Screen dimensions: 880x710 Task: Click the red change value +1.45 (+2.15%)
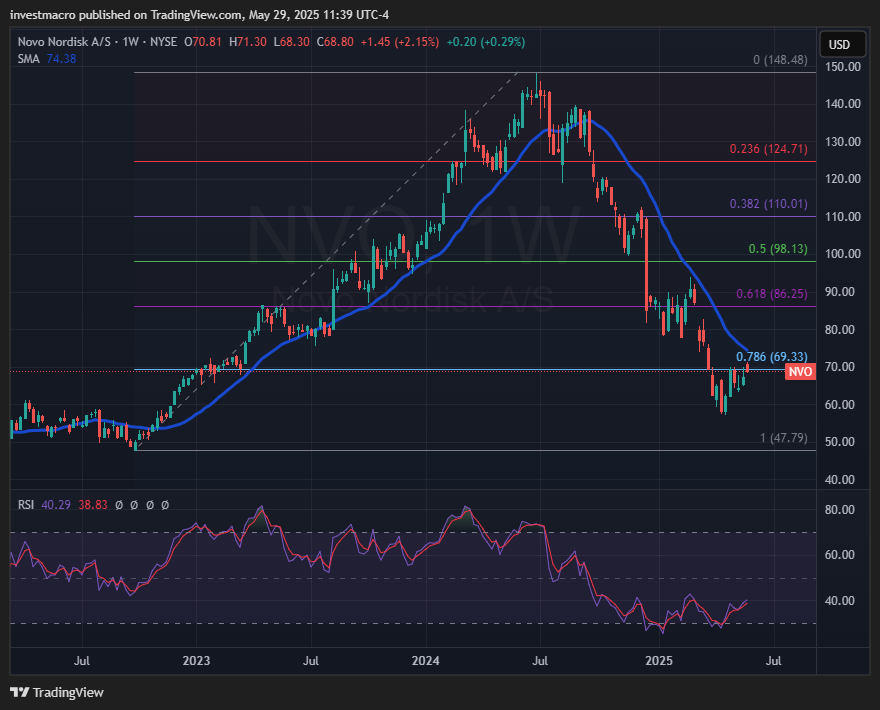(400, 42)
